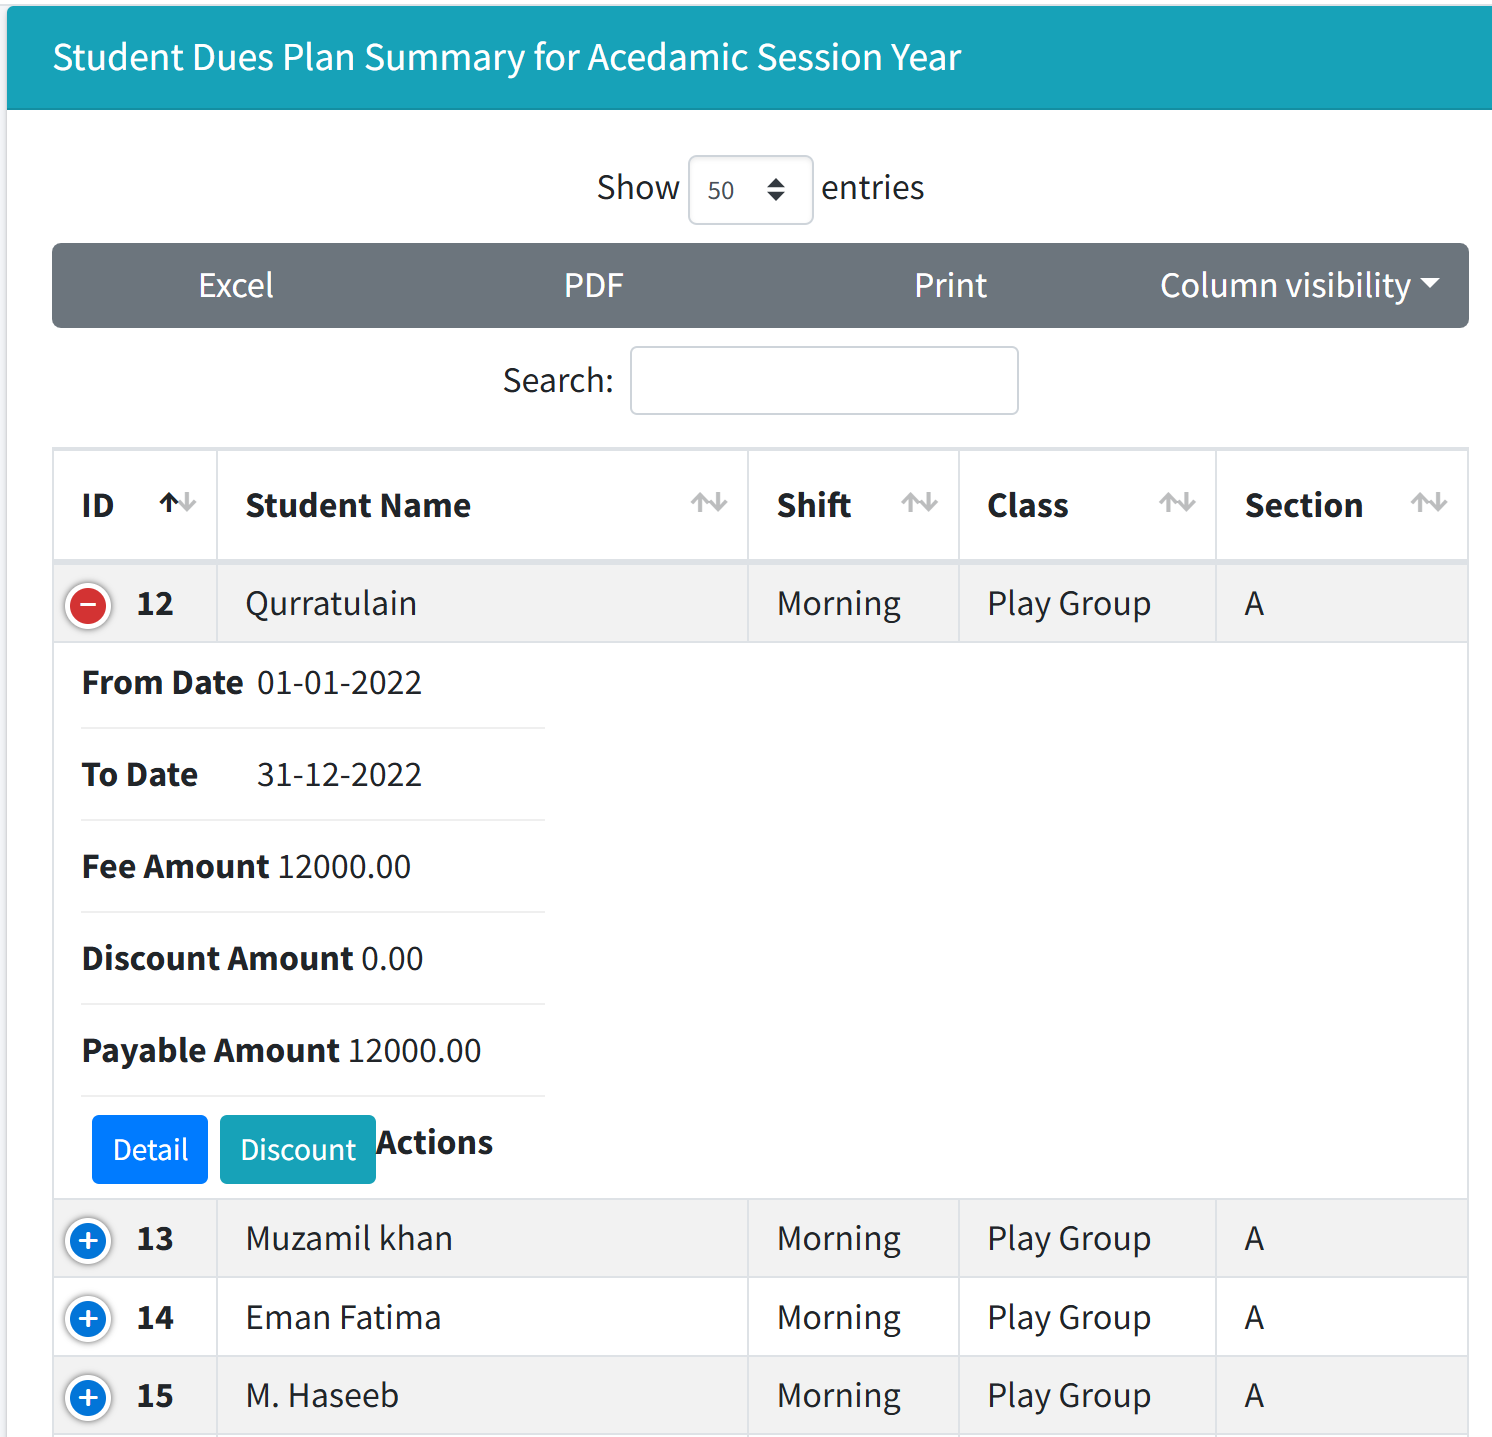This screenshot has height=1437, width=1492.
Task: Click From Date value 01-01-2022
Action: pos(339,683)
